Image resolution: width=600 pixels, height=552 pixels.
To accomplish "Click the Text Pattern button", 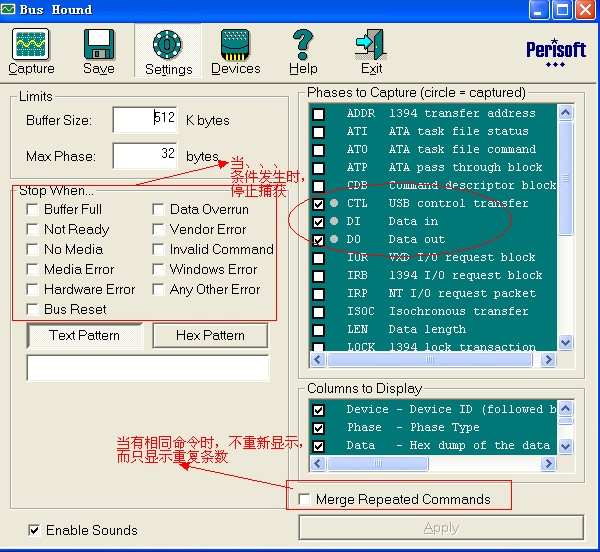I will (85, 335).
